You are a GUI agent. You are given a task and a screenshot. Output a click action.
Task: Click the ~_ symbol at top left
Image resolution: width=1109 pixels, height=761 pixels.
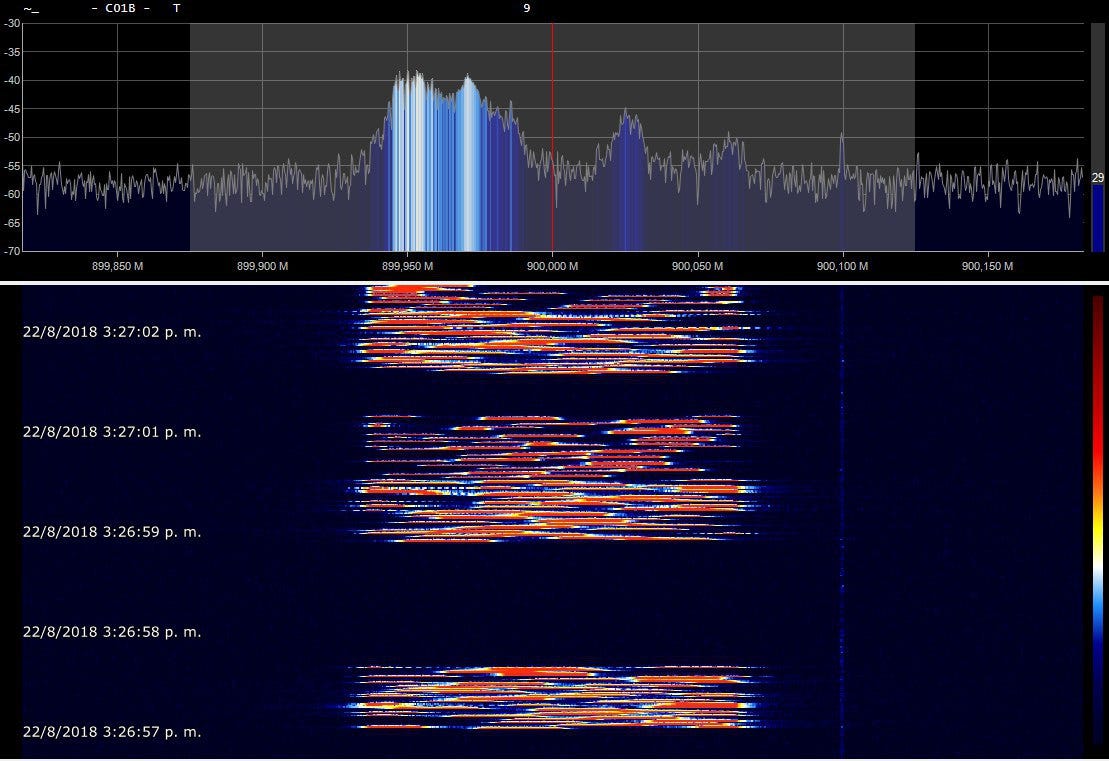pyautogui.click(x=31, y=9)
